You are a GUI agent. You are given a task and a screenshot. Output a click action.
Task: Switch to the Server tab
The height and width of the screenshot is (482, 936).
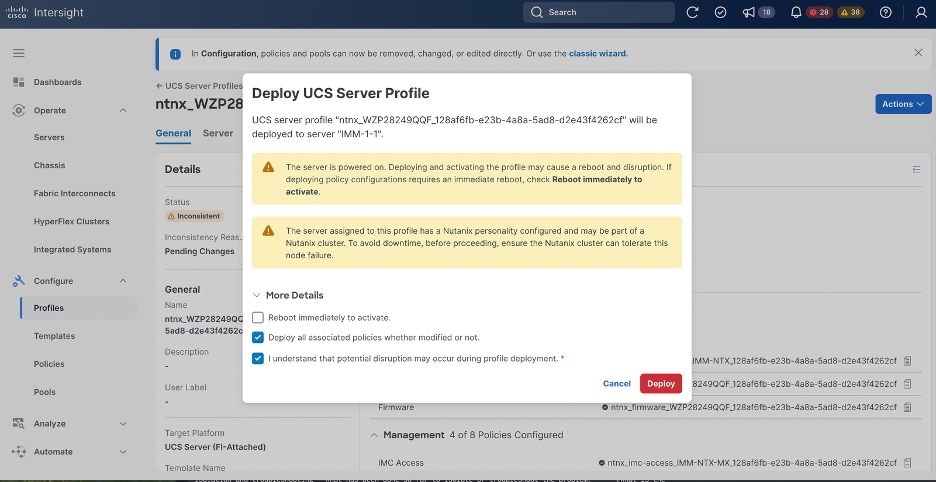click(x=218, y=133)
